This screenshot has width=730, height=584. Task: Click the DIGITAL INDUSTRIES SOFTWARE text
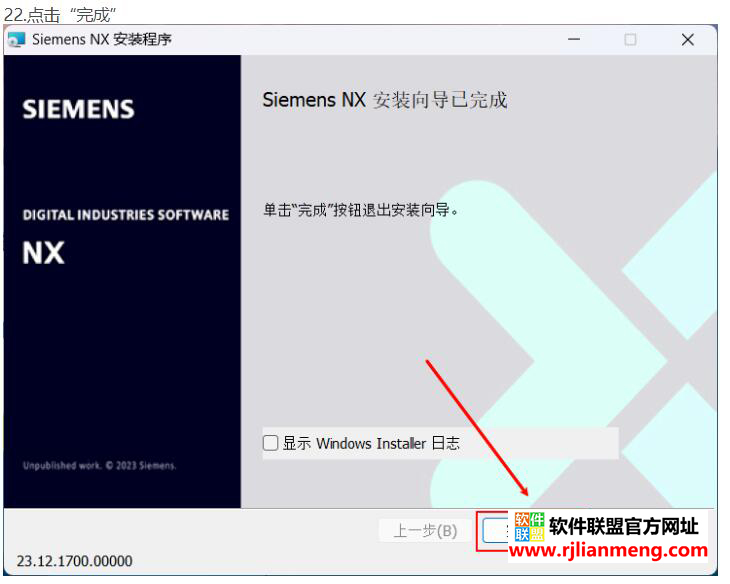pos(126,215)
